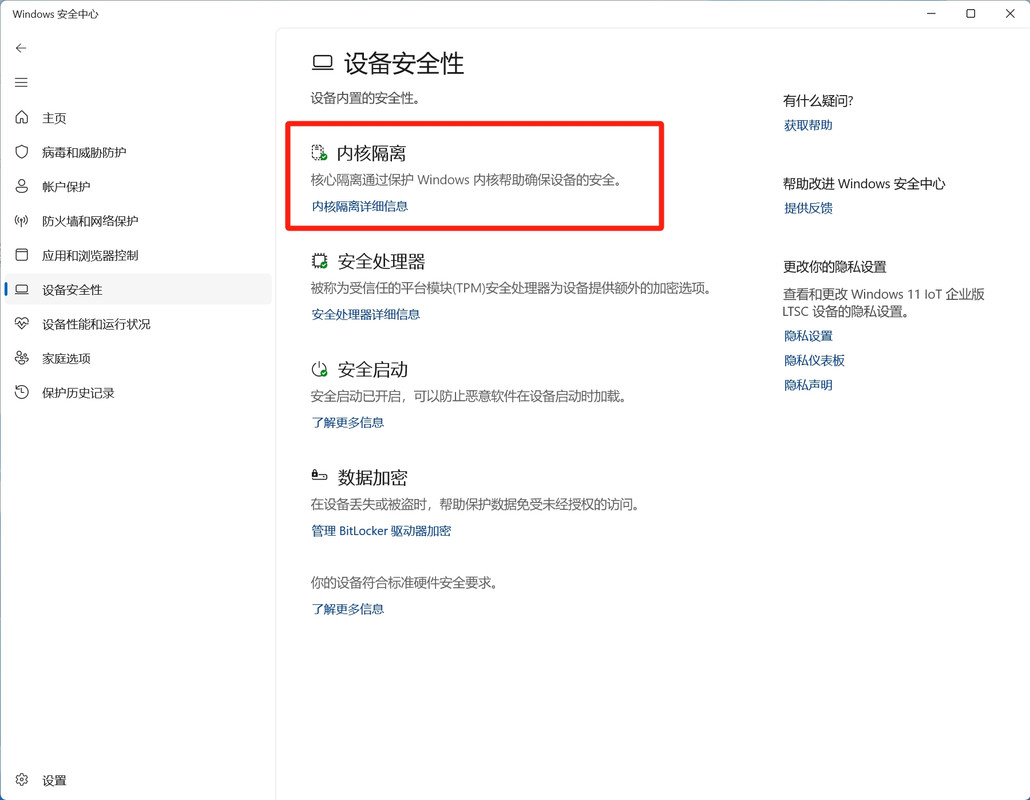Click 了解更多信息 under 安全启动

pos(347,422)
